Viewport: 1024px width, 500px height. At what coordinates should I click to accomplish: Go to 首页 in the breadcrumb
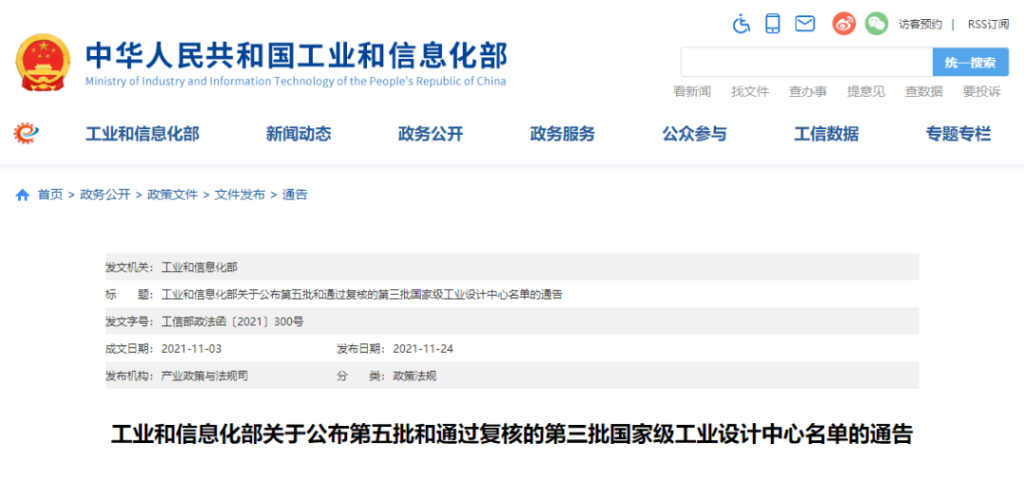click(50, 195)
